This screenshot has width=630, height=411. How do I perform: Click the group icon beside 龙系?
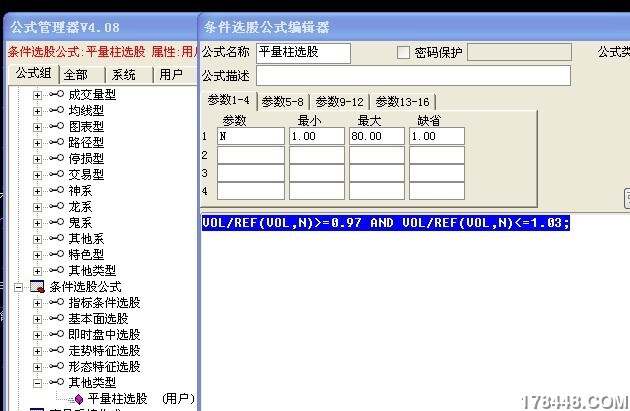56,206
